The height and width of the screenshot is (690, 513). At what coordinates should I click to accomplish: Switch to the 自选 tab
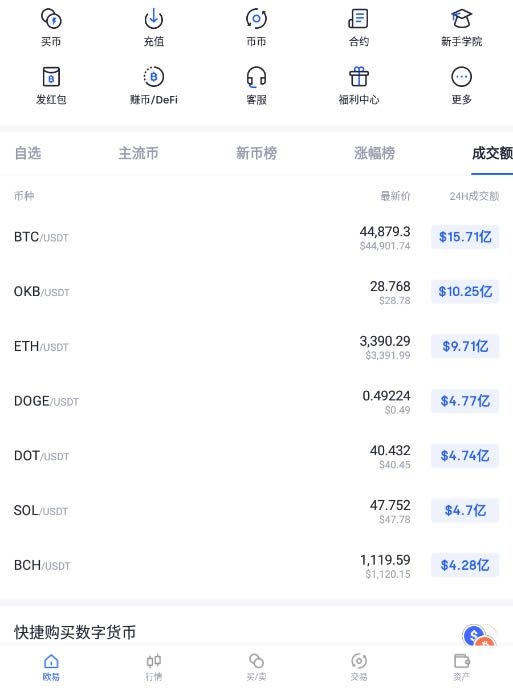[28, 153]
